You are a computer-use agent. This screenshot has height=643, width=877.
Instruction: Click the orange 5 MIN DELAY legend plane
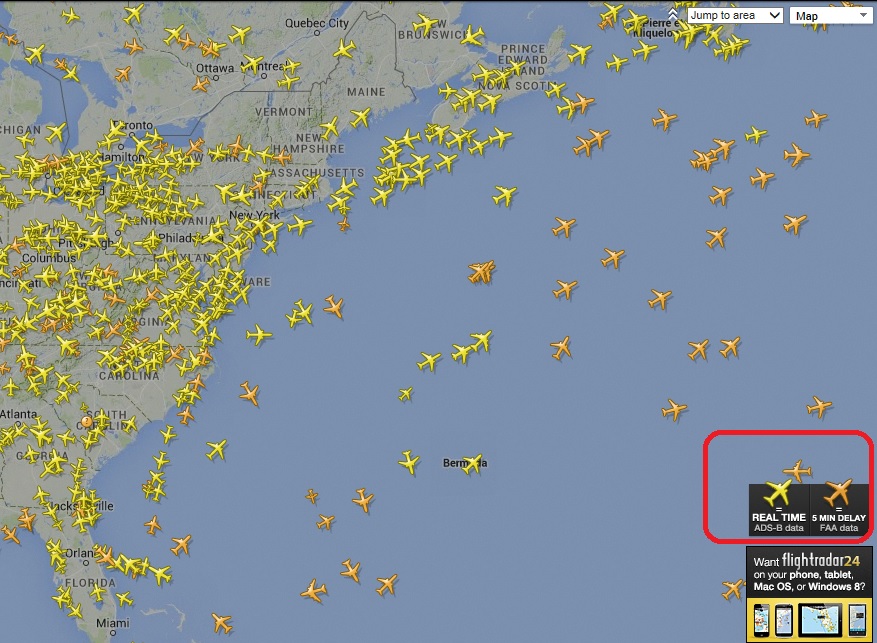(x=838, y=493)
